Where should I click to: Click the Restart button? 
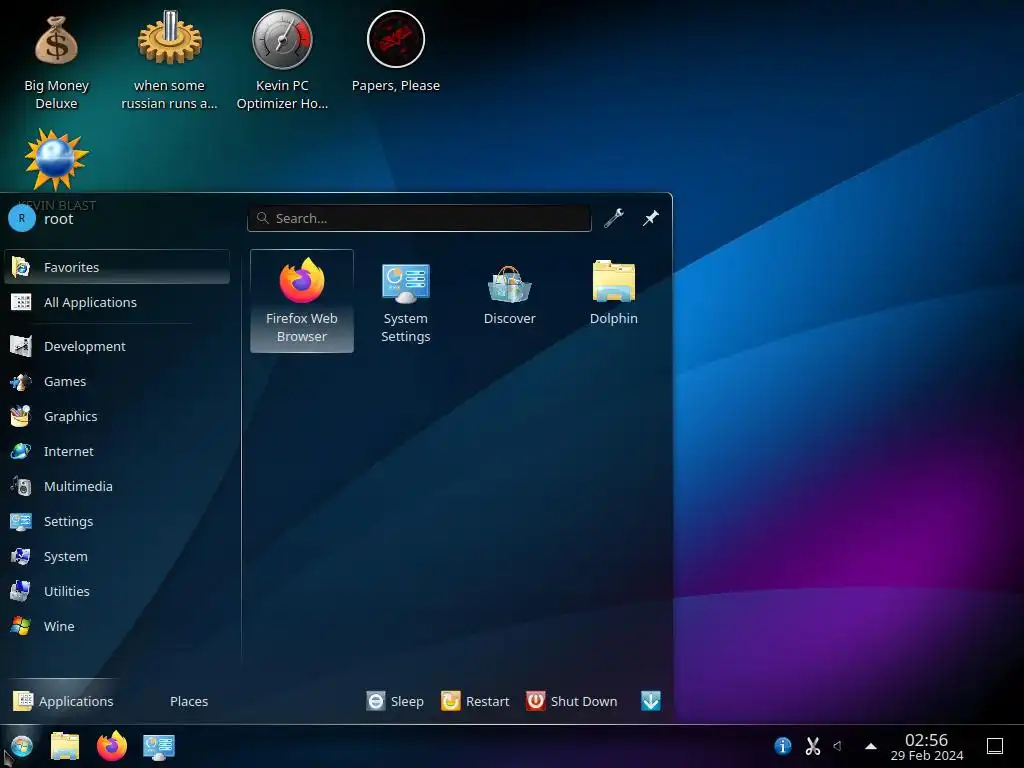[x=475, y=701]
